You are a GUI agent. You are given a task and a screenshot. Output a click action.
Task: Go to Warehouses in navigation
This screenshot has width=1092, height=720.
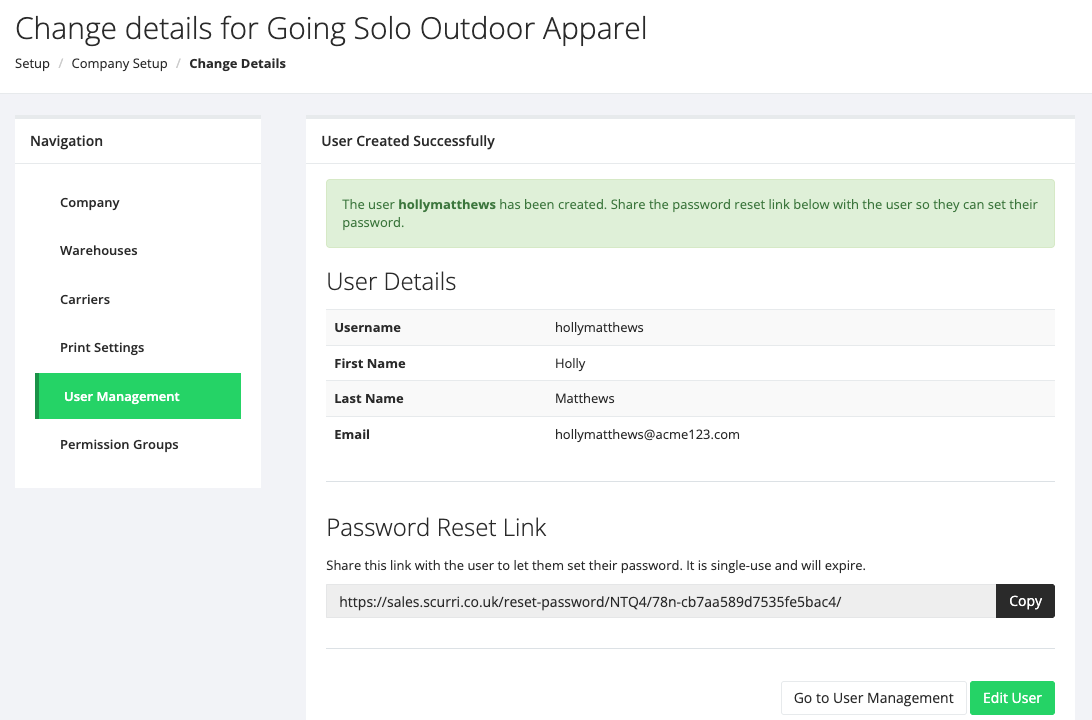[x=98, y=251]
